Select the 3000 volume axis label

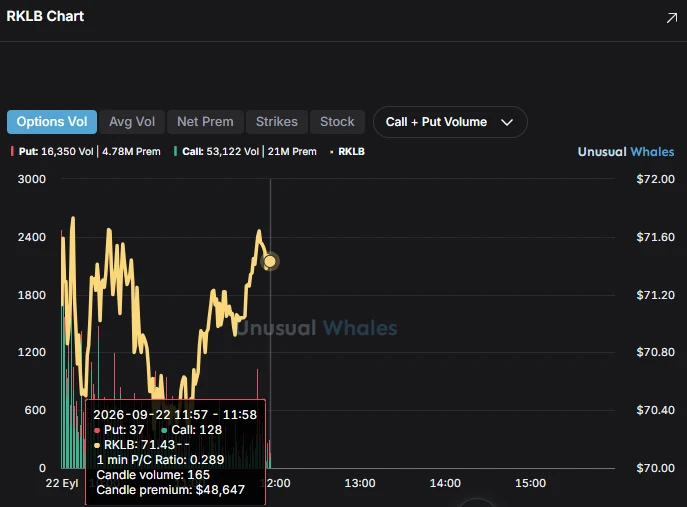click(32, 179)
